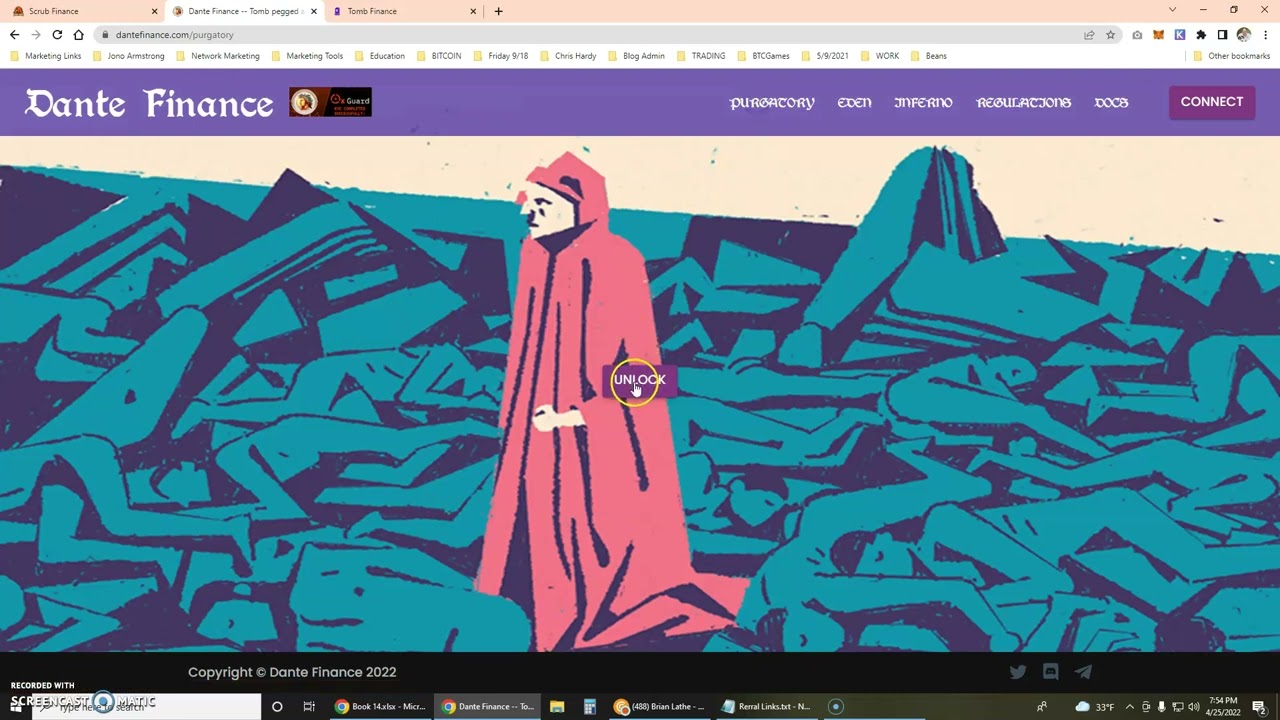The width and height of the screenshot is (1280, 720).
Task: Open the Inferno nav page
Action: [923, 102]
